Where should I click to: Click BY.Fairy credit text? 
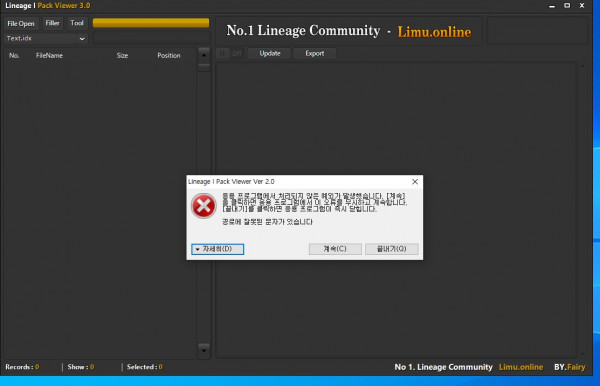tap(569, 367)
